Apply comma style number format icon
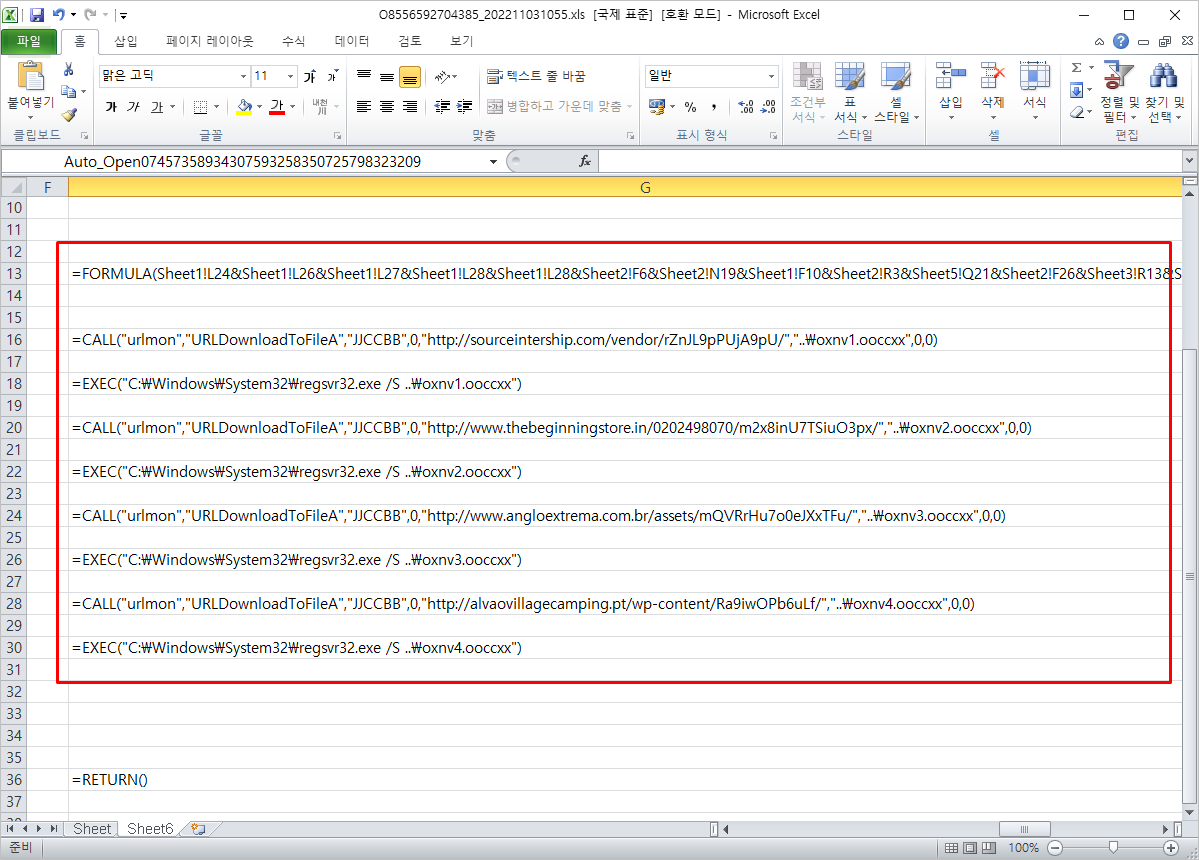The height and width of the screenshot is (860, 1199). pos(713,107)
